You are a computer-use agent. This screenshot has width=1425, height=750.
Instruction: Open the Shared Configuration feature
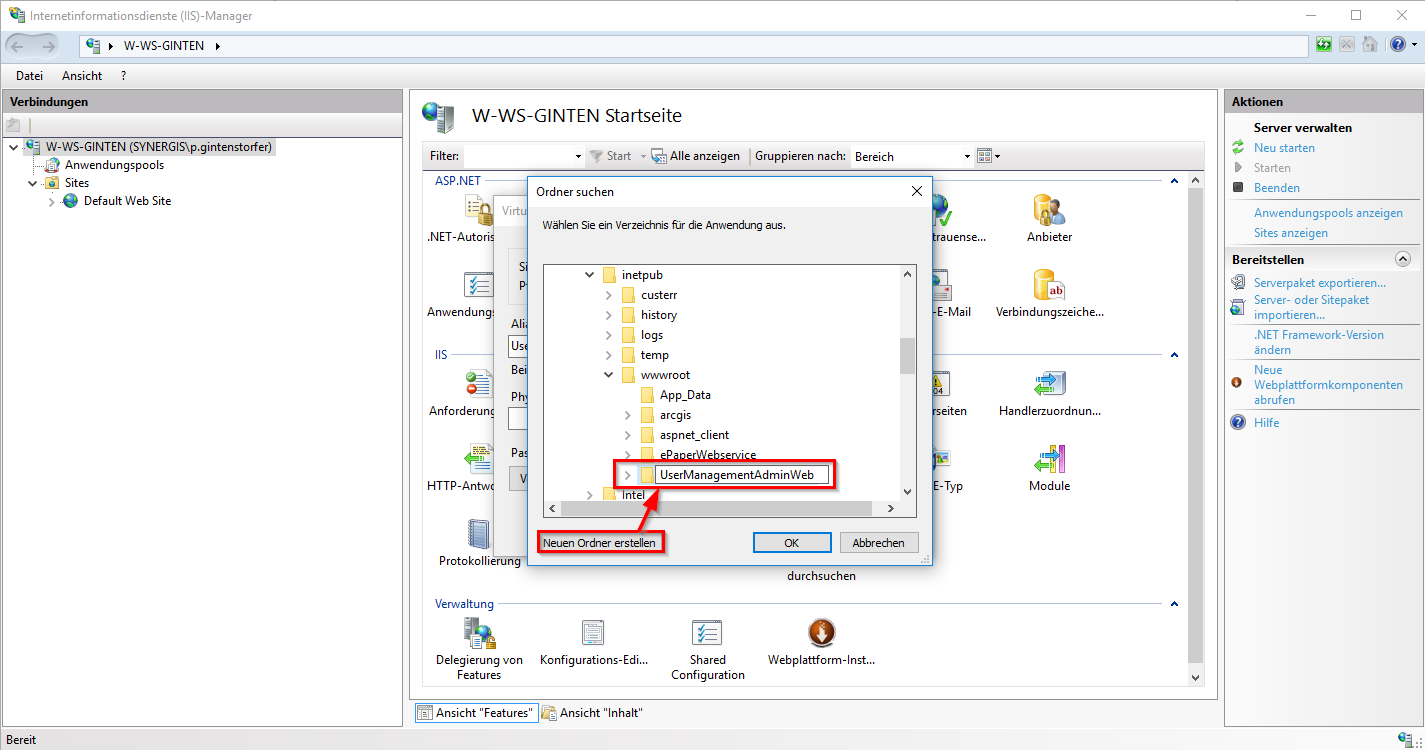(x=707, y=632)
